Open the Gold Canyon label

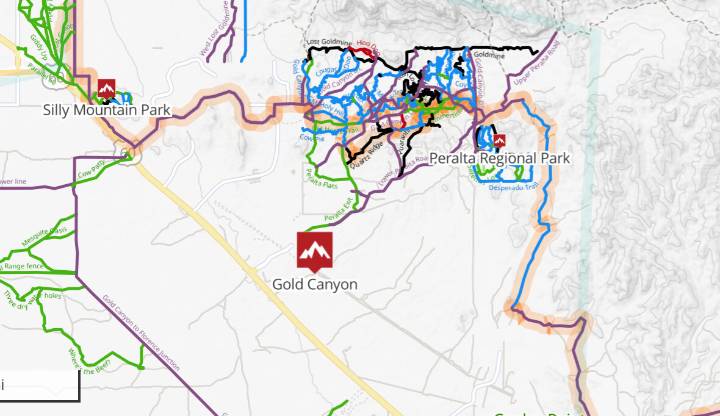click(x=315, y=284)
